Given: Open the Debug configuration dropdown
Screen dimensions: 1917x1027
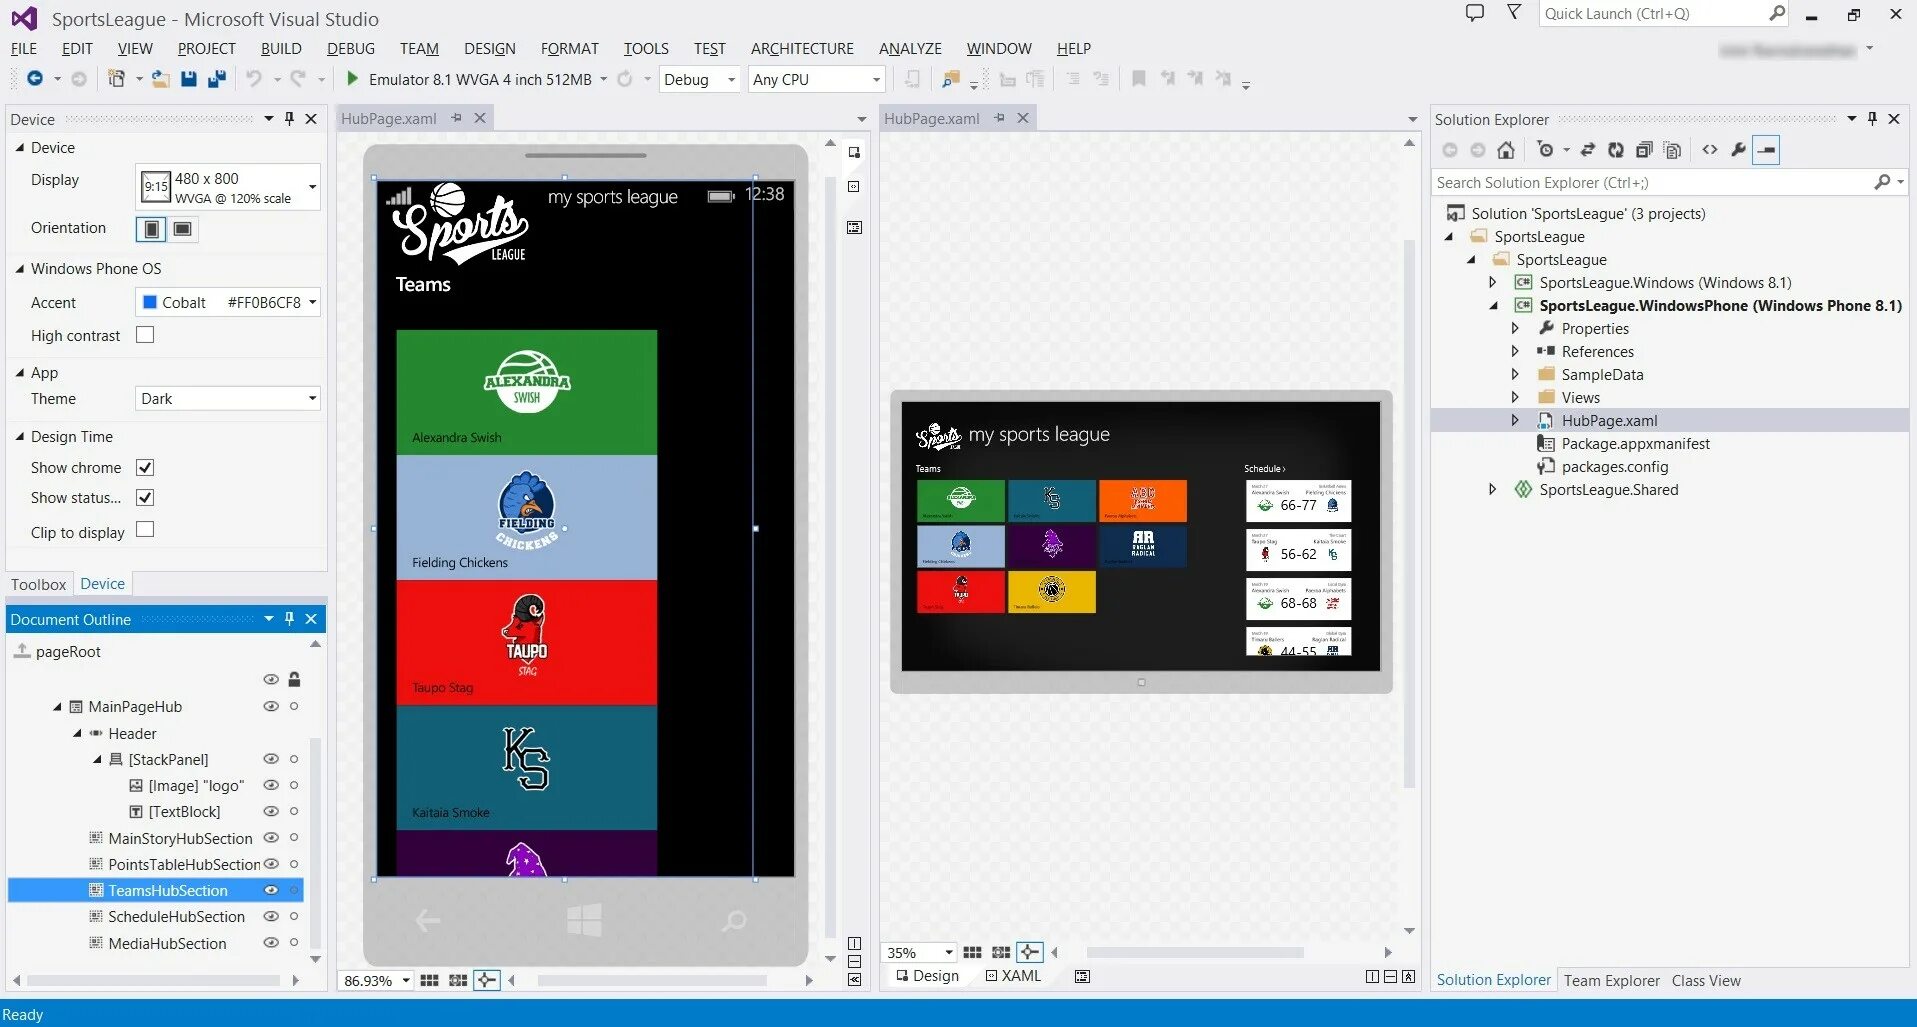Looking at the screenshot, I should [699, 79].
